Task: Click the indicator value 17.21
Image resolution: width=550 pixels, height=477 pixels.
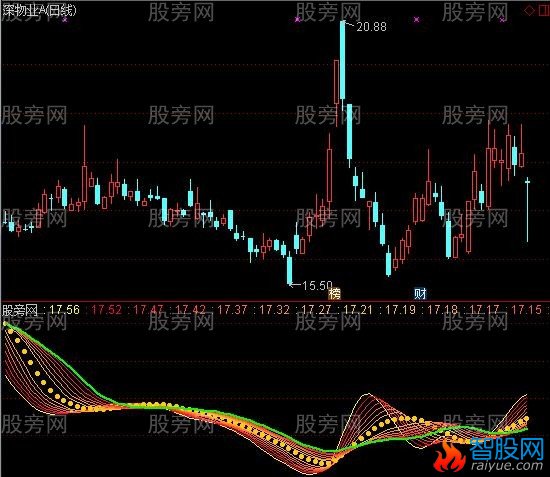Action: point(358,310)
